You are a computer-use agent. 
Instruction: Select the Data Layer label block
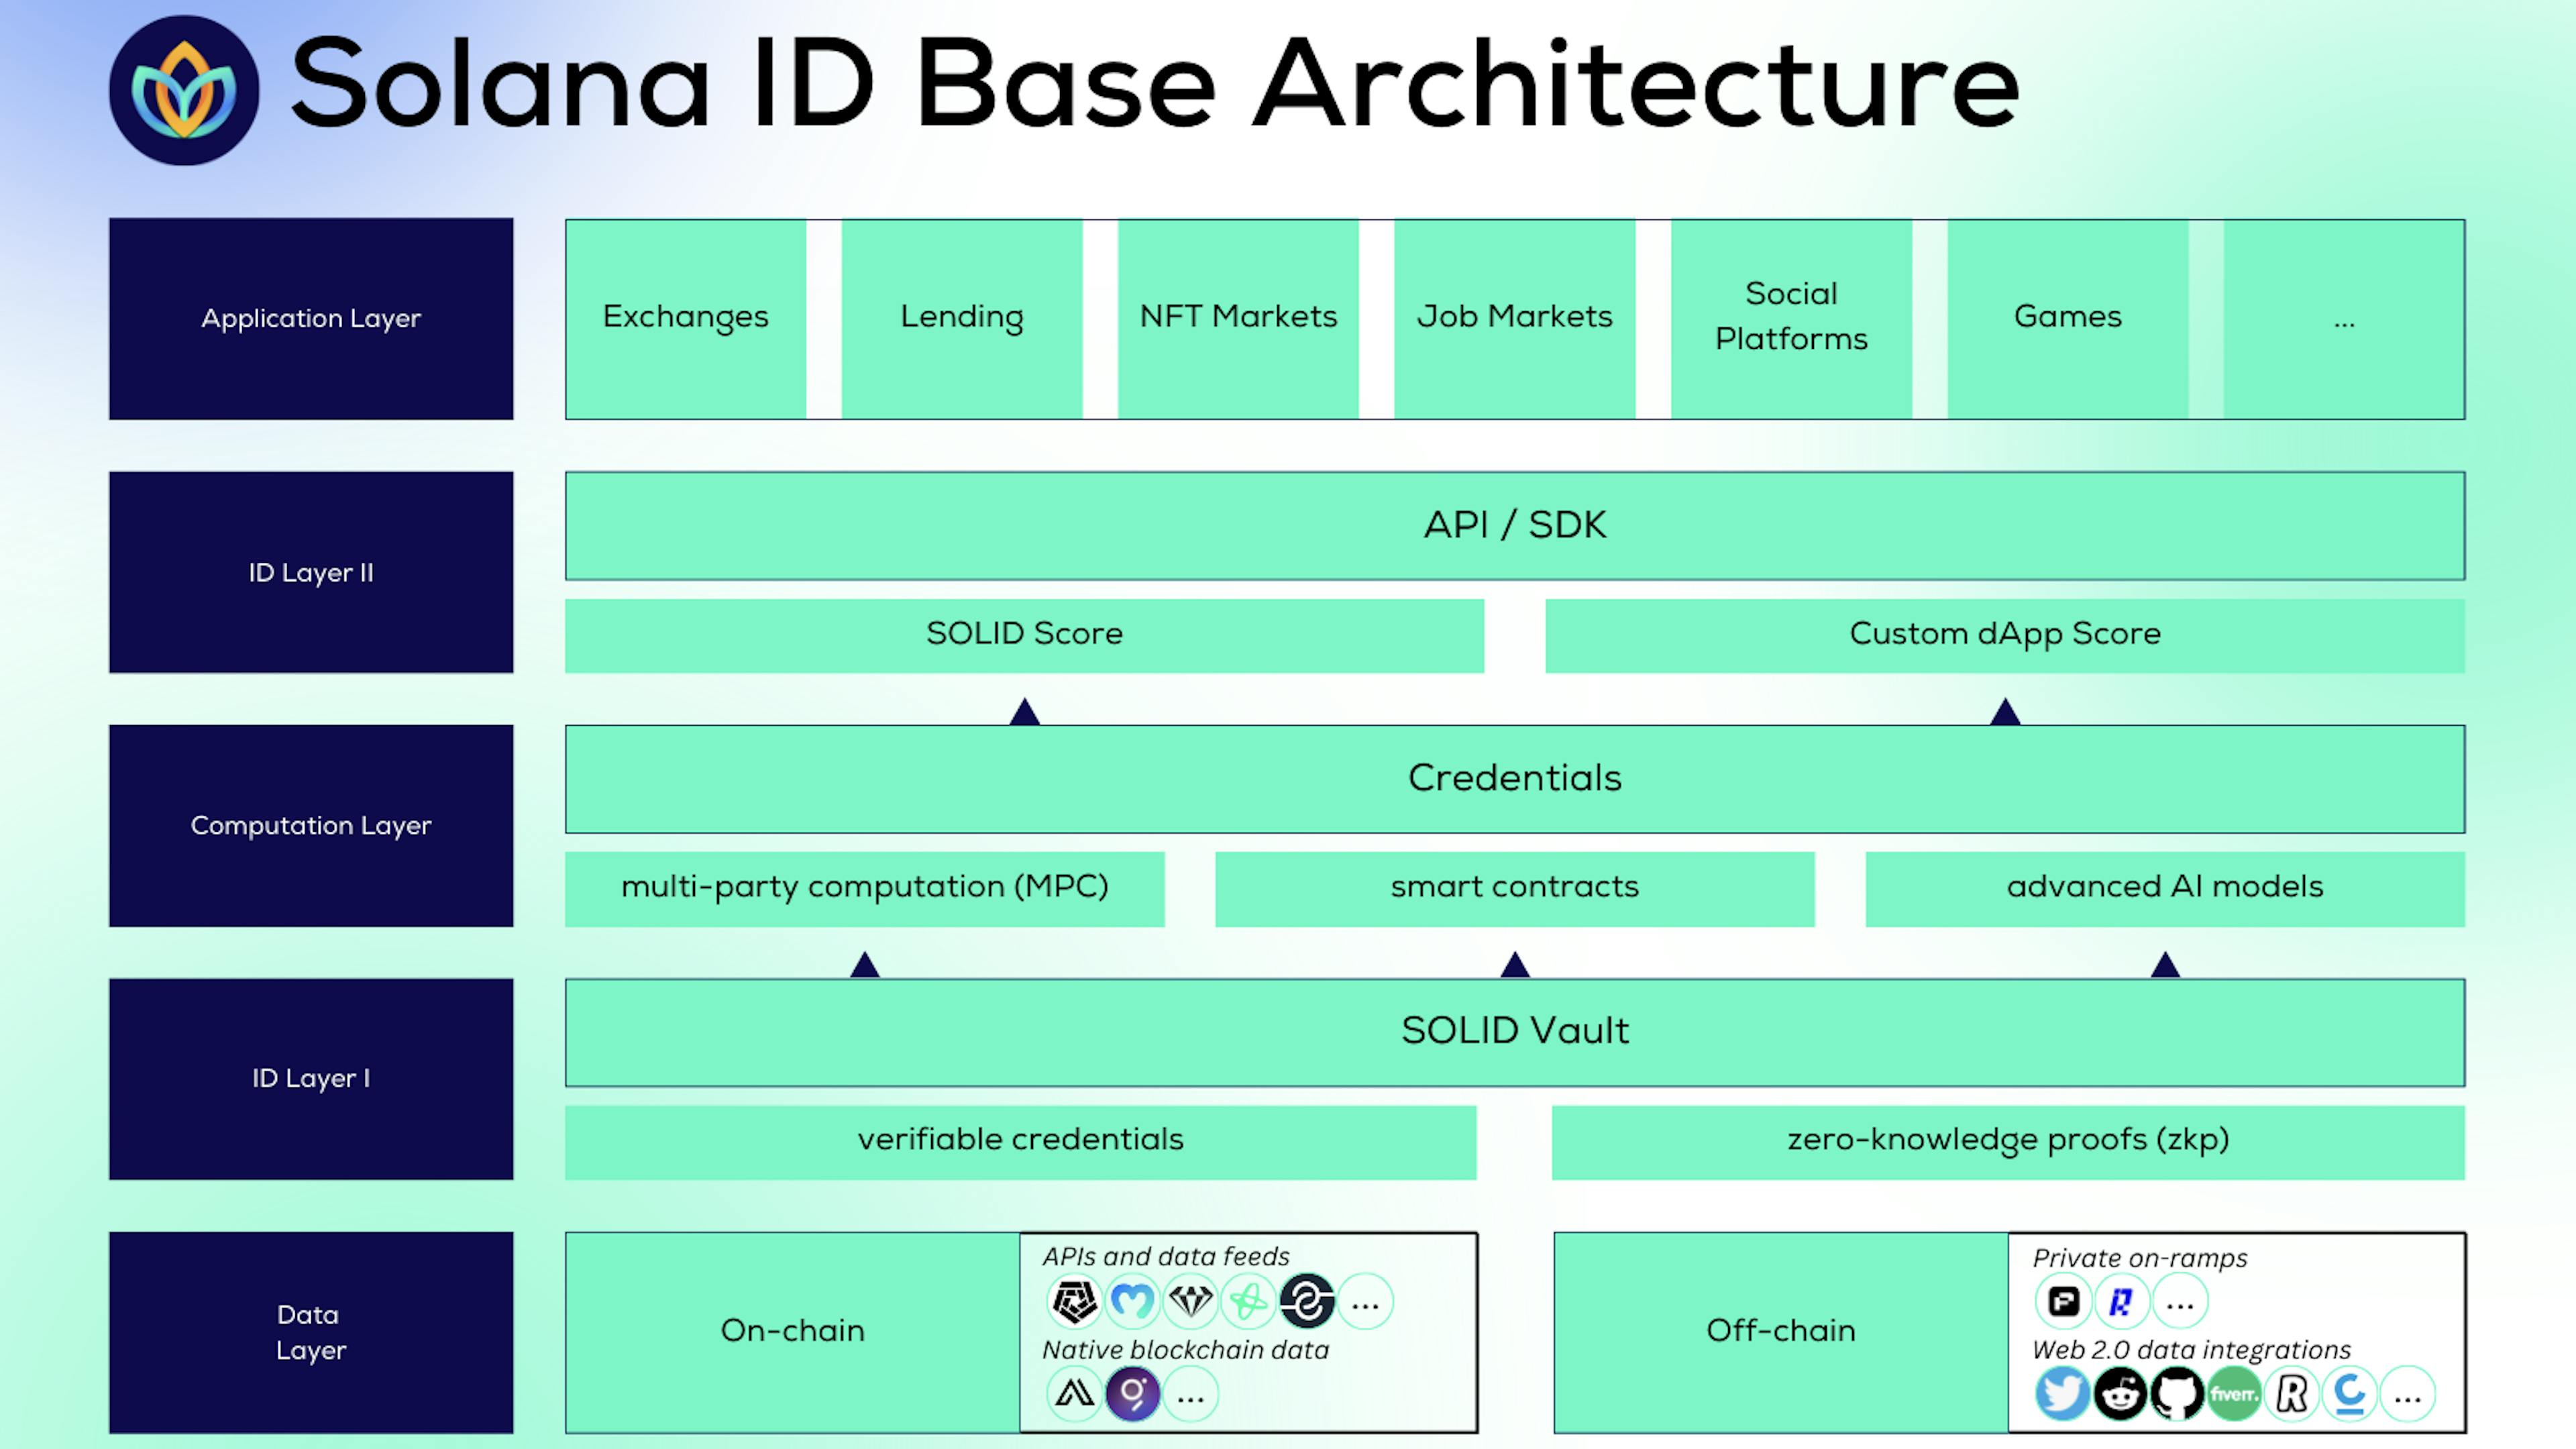point(311,1332)
